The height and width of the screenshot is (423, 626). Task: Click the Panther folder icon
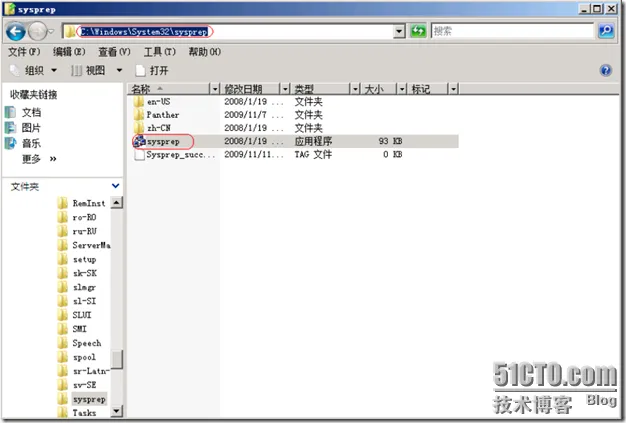point(139,115)
